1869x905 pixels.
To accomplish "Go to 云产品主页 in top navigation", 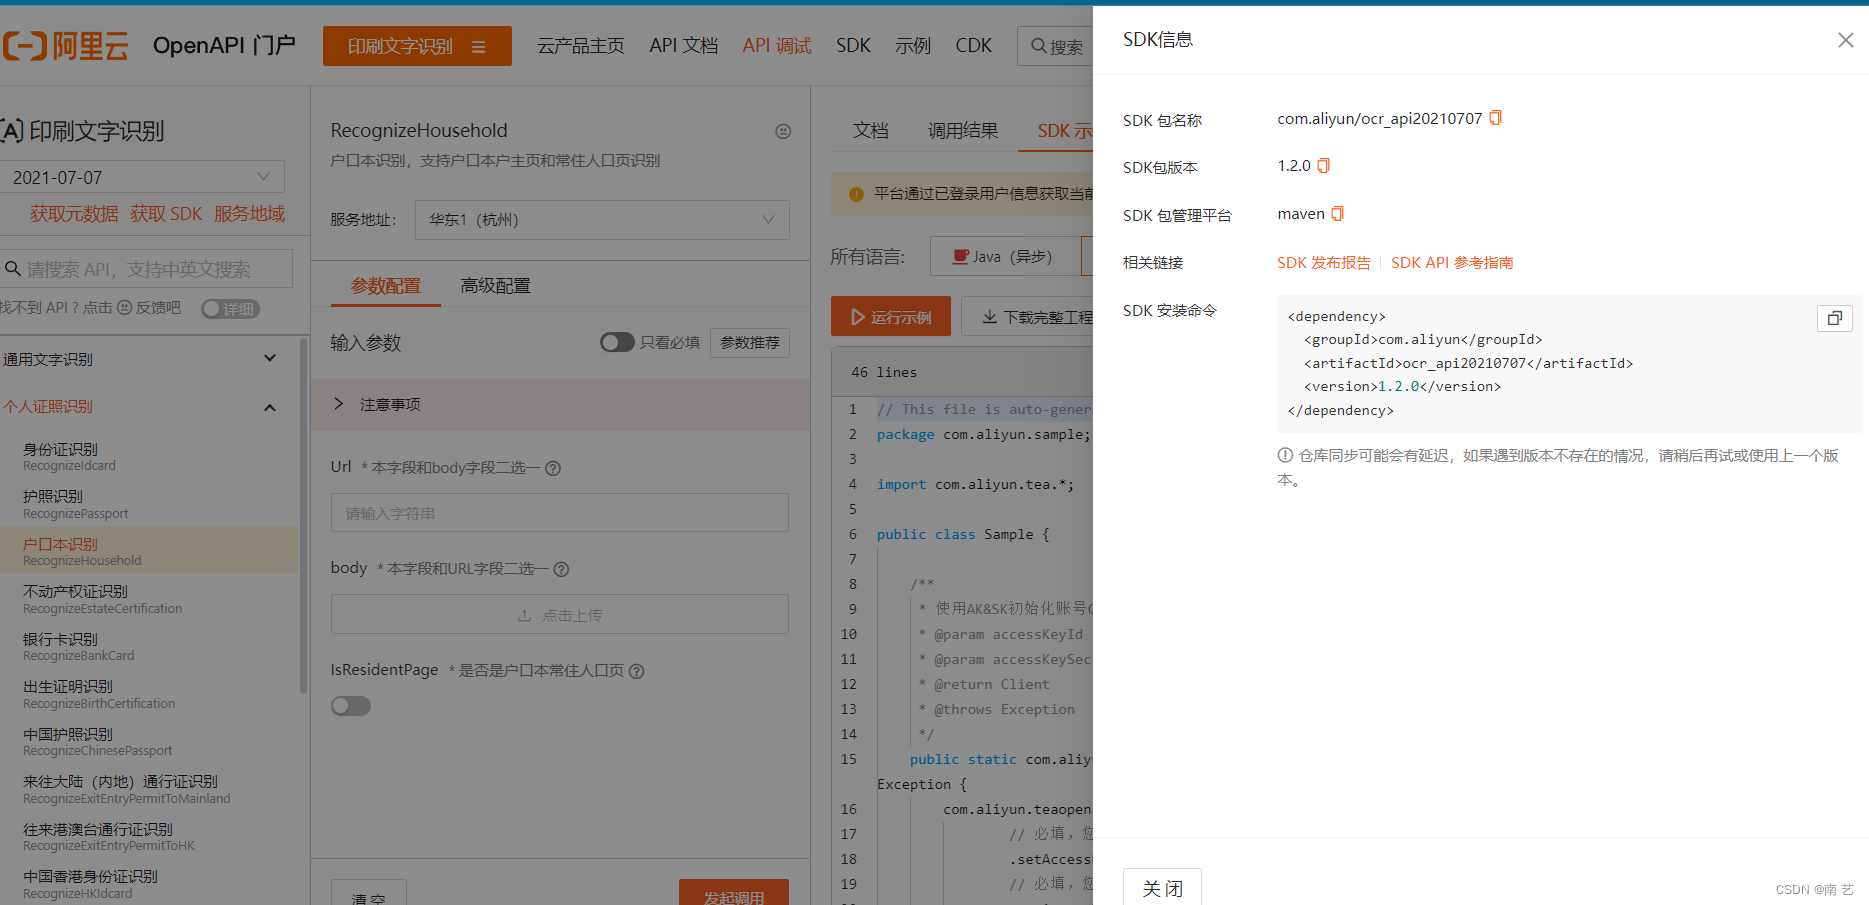I will [x=580, y=46].
